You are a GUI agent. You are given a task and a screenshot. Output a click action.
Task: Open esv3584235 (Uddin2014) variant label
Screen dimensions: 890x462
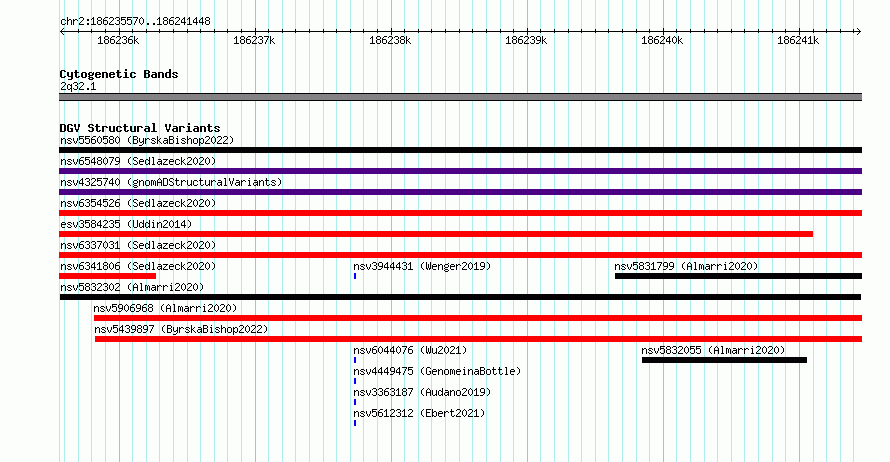126,224
